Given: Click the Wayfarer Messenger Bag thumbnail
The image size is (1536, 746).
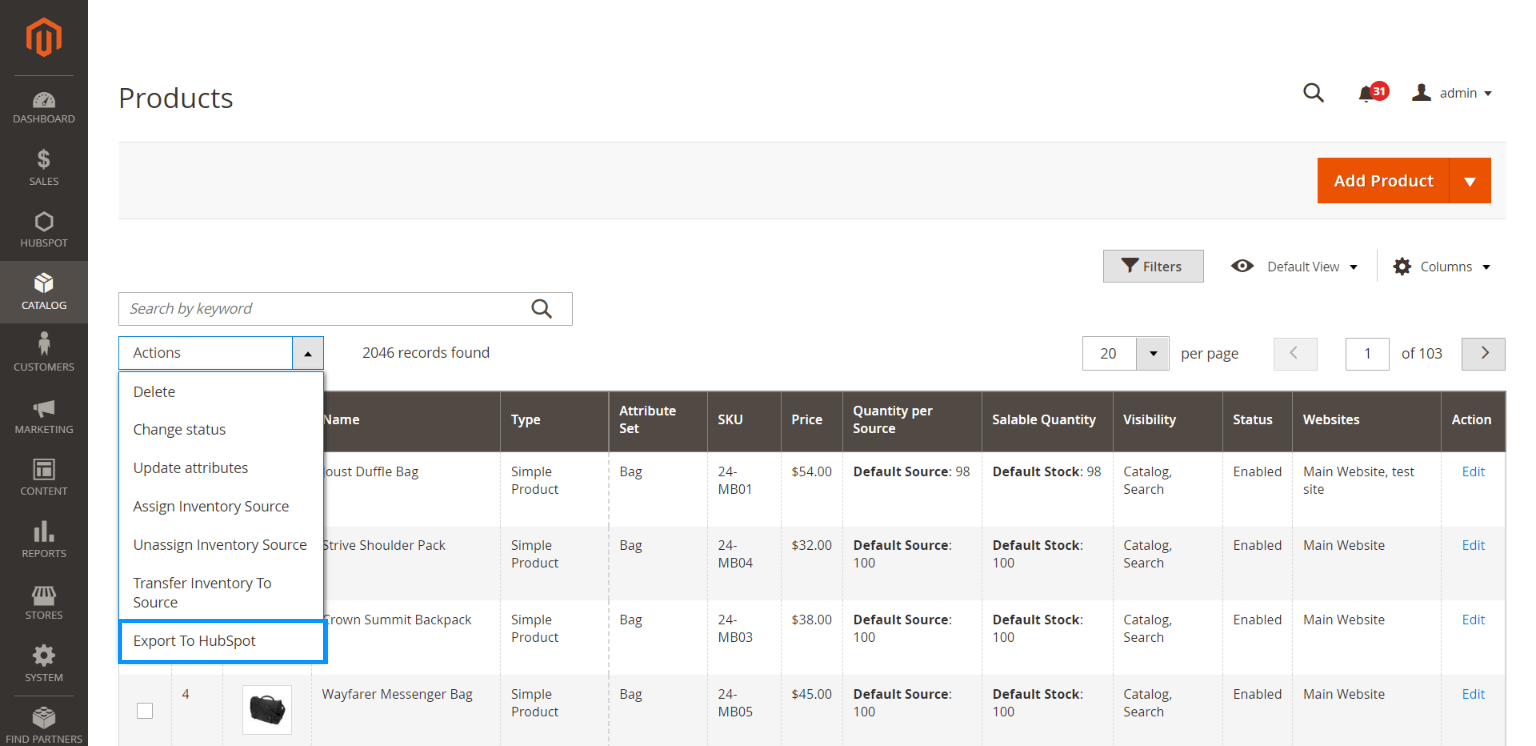Looking at the screenshot, I should pos(266,710).
